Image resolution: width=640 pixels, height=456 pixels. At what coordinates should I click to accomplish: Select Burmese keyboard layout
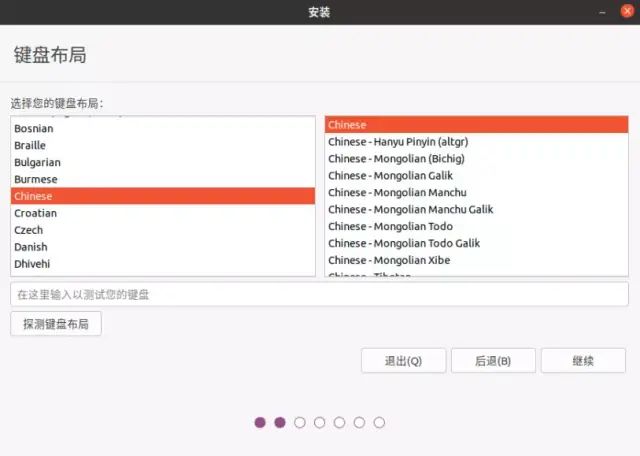pyautogui.click(x=36, y=180)
